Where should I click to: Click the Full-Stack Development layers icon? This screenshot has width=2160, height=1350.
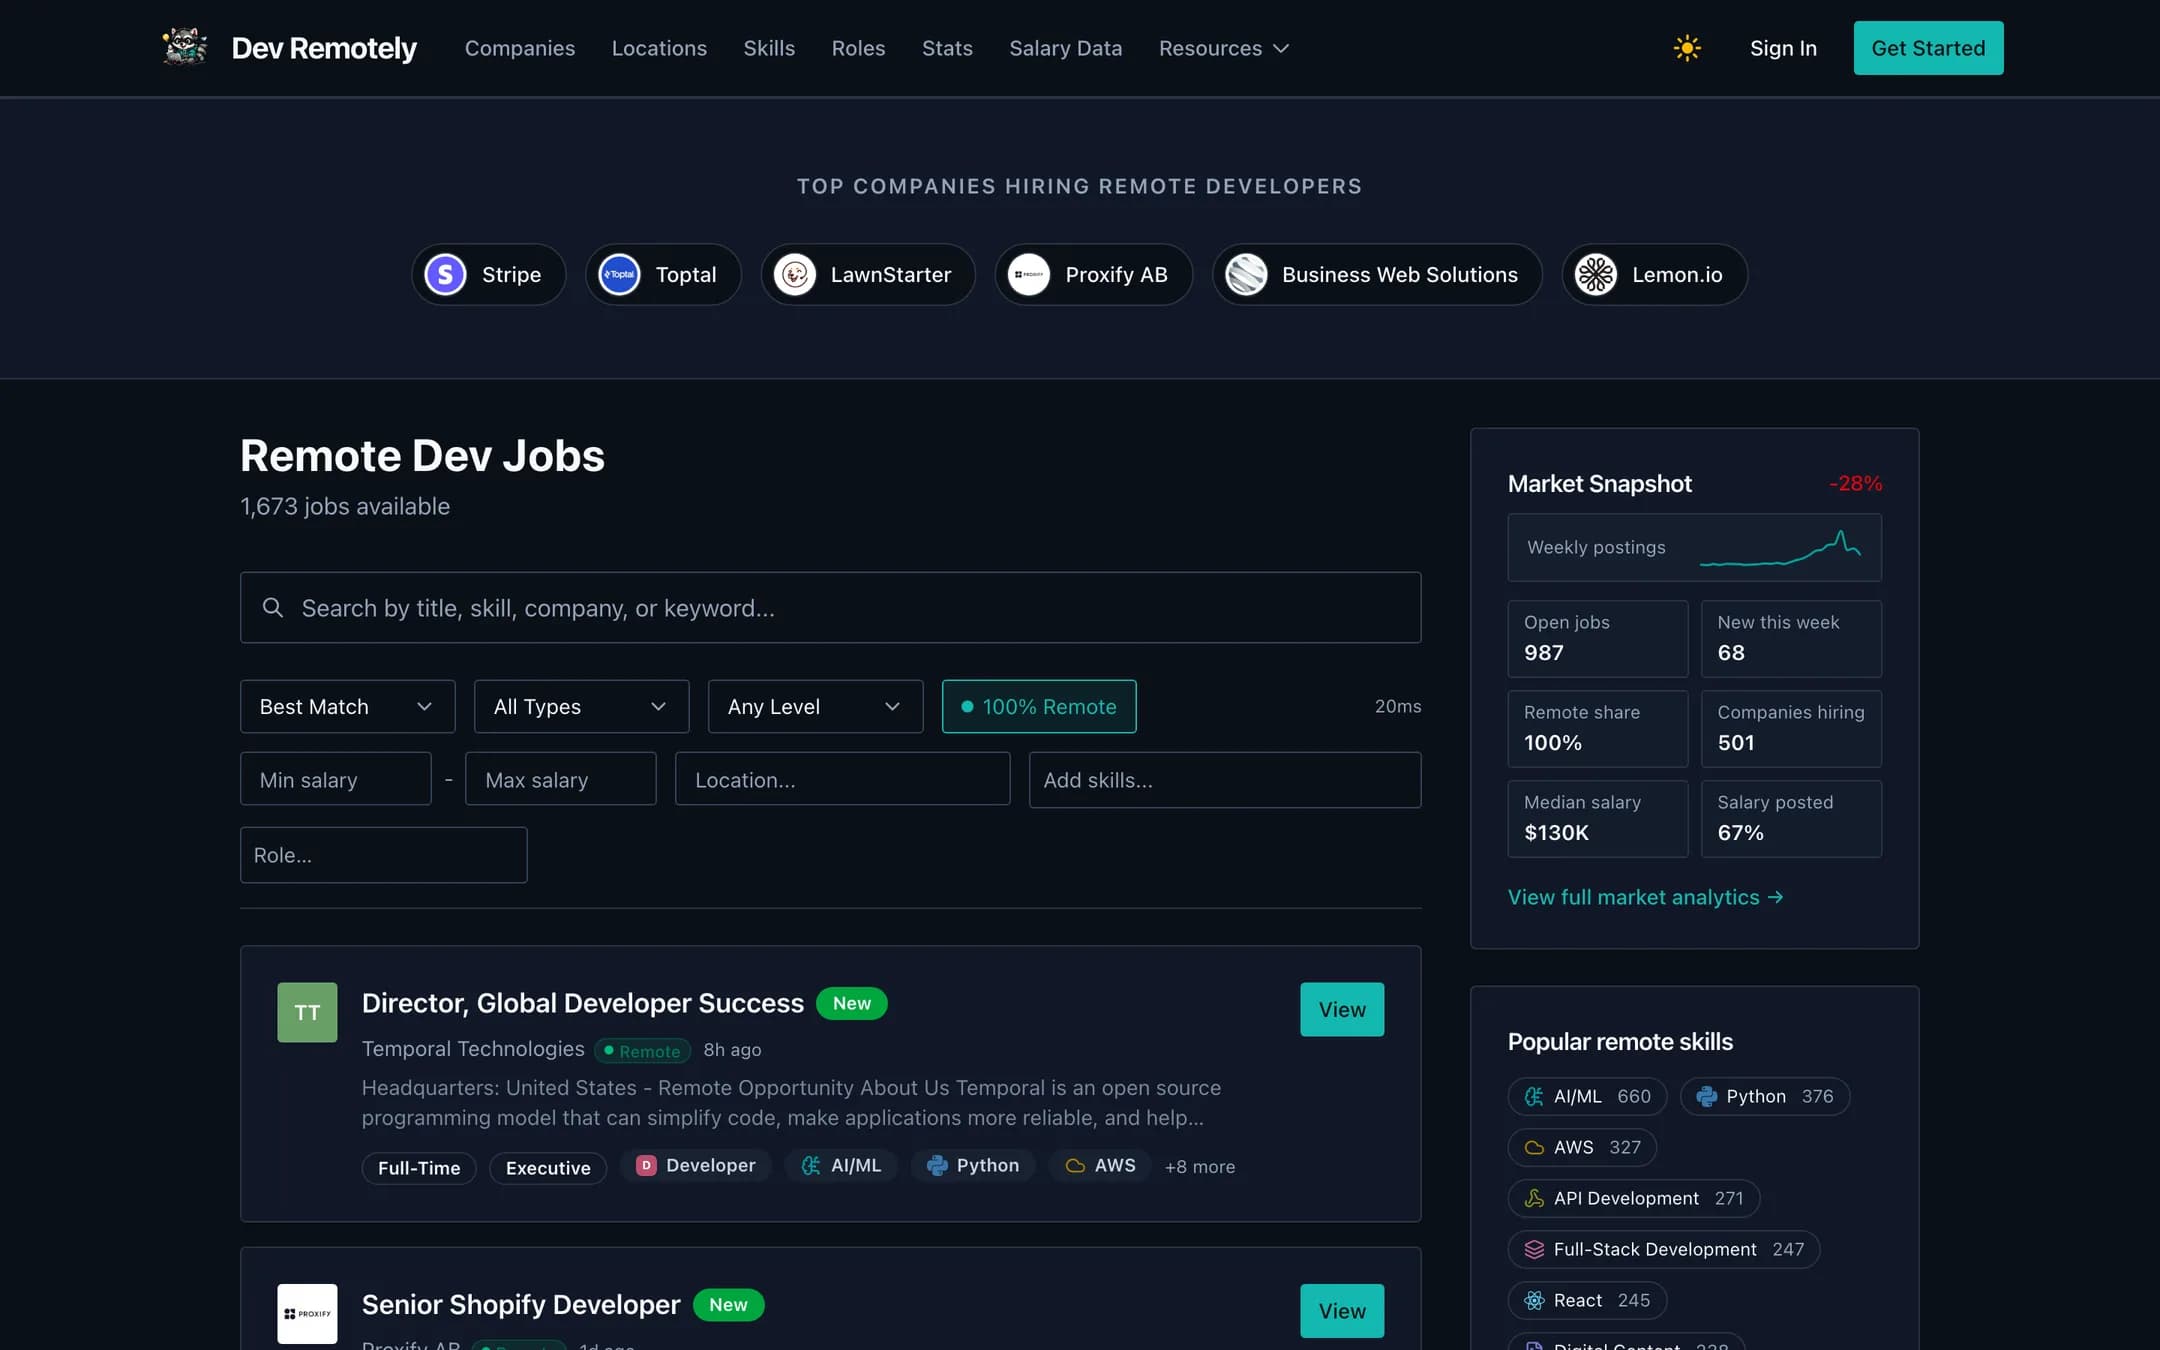pos(1533,1249)
